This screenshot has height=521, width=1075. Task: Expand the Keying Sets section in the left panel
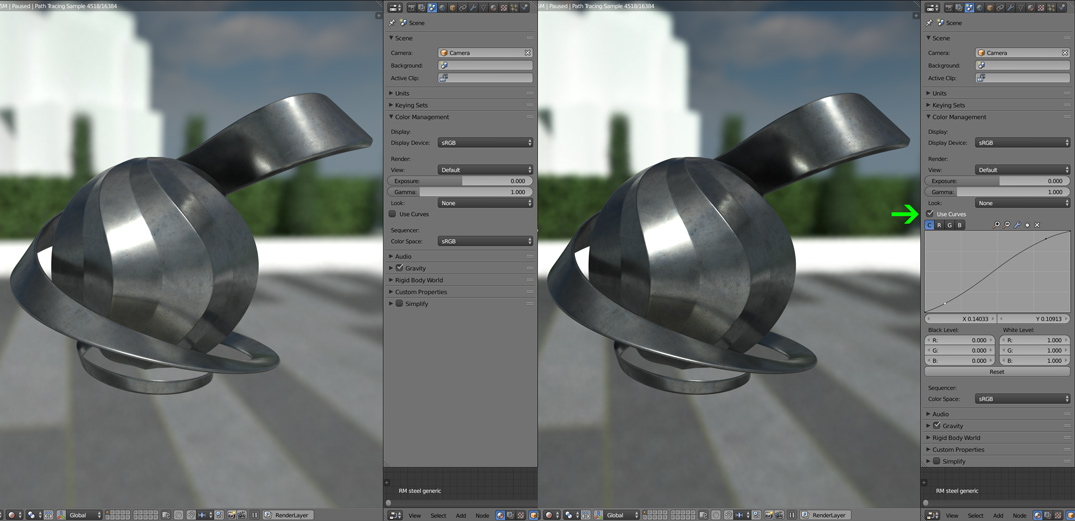tap(411, 105)
